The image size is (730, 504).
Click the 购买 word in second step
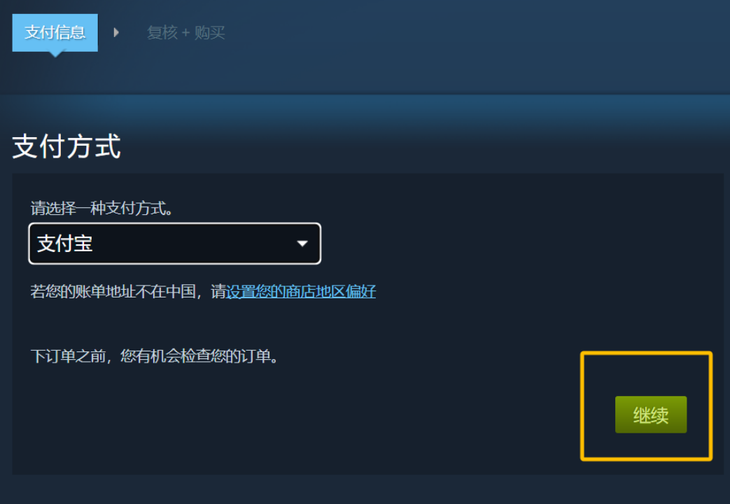point(210,33)
